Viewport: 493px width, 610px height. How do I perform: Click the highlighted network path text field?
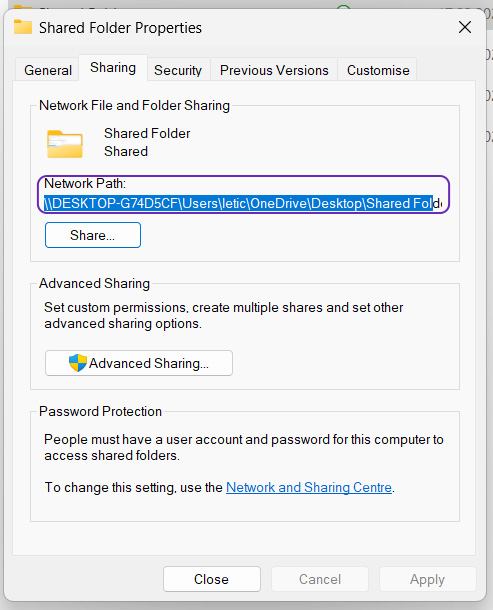point(243,203)
